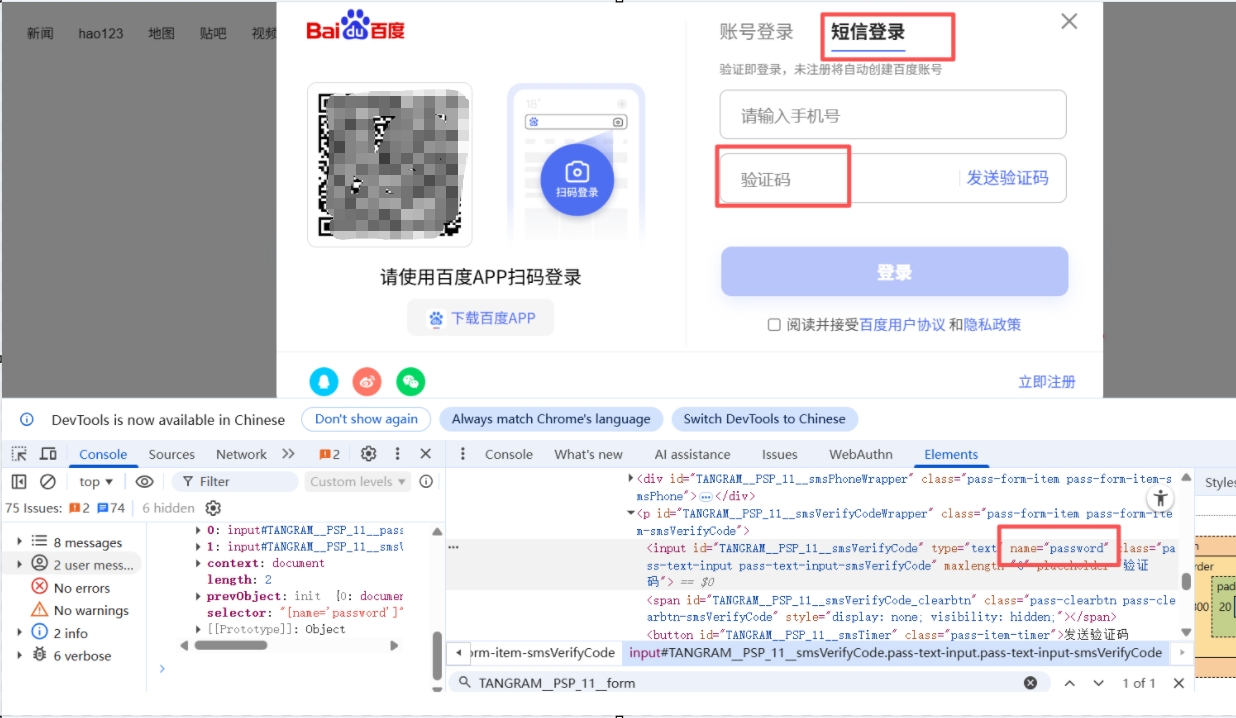Go to next search result

(x=1098, y=683)
